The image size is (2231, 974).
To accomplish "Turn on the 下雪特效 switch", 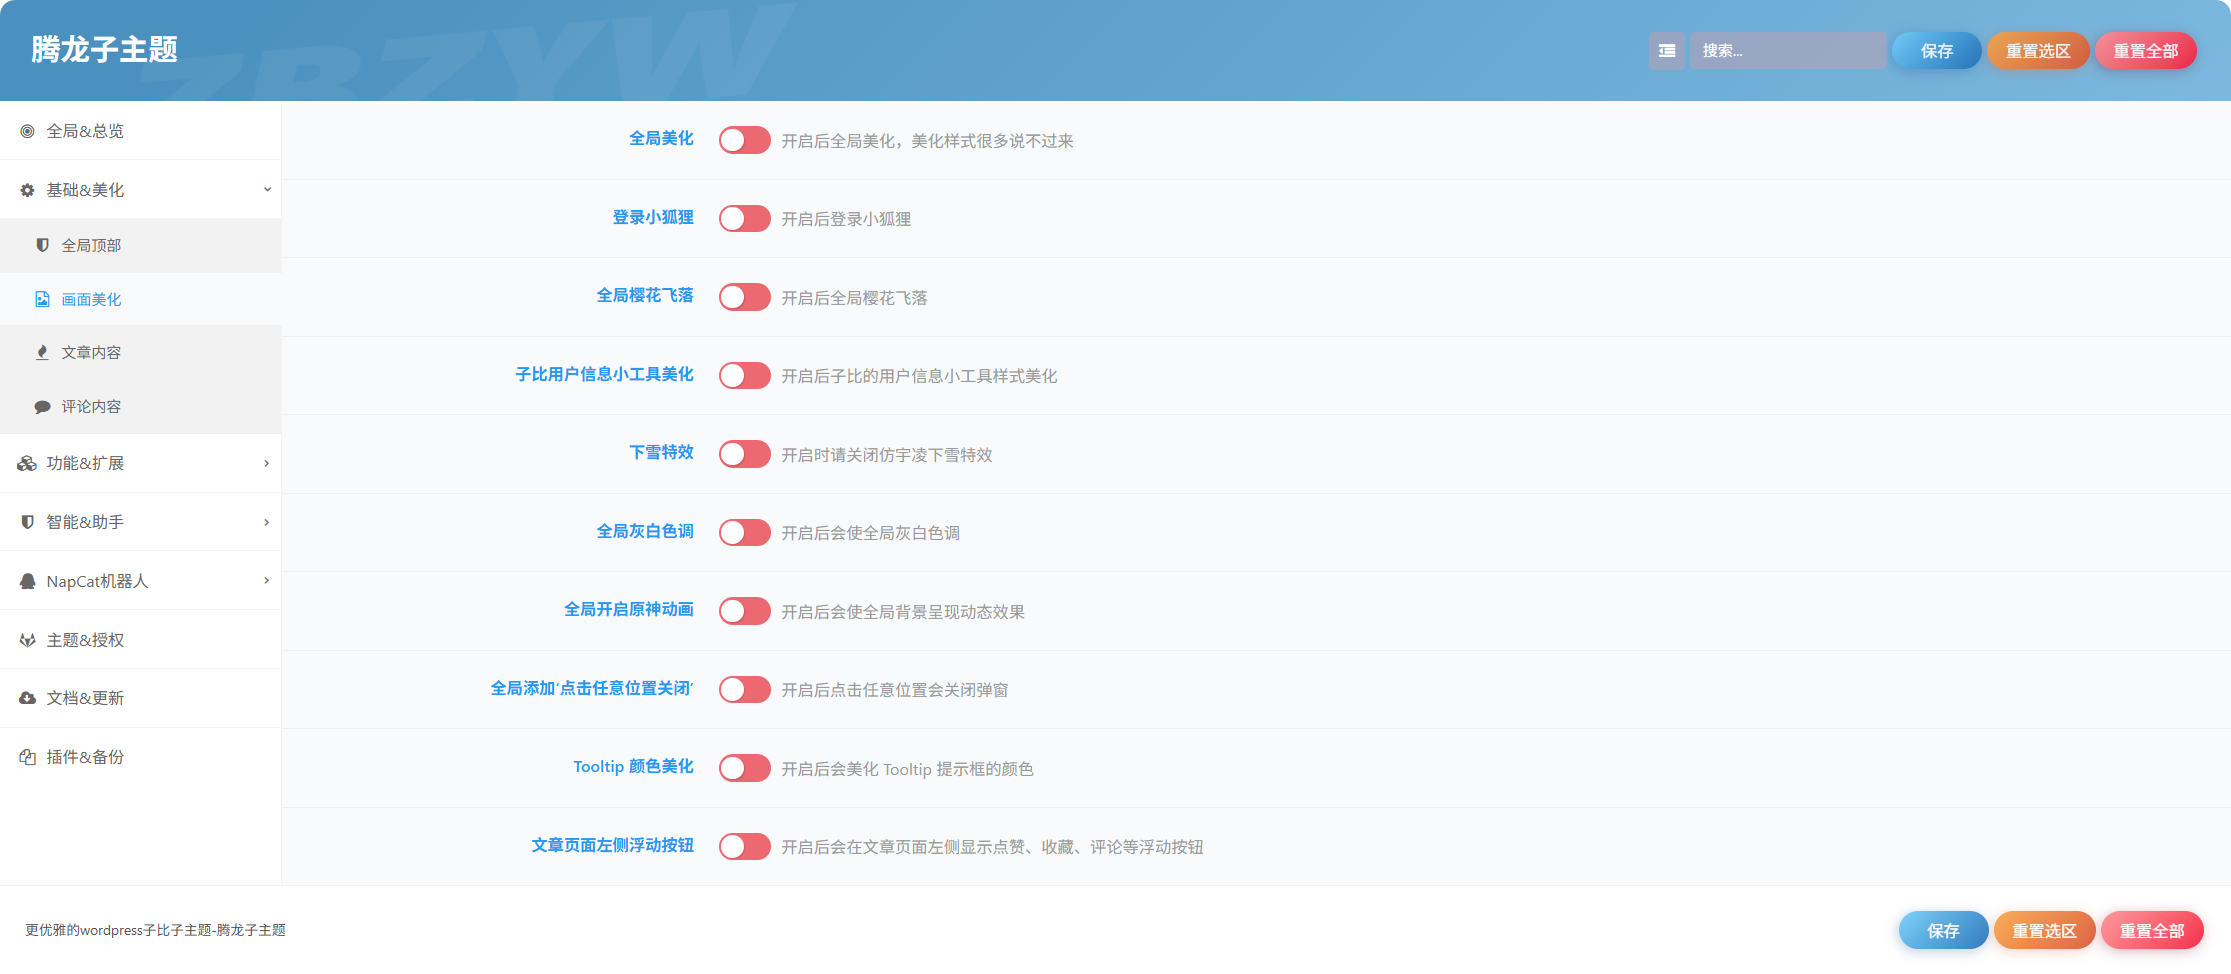I will (x=744, y=454).
